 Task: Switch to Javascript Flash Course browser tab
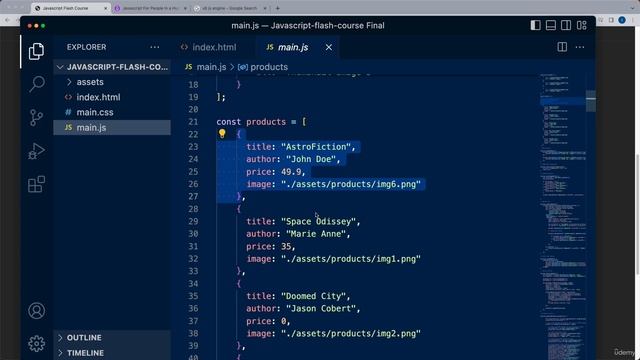(x=70, y=8)
